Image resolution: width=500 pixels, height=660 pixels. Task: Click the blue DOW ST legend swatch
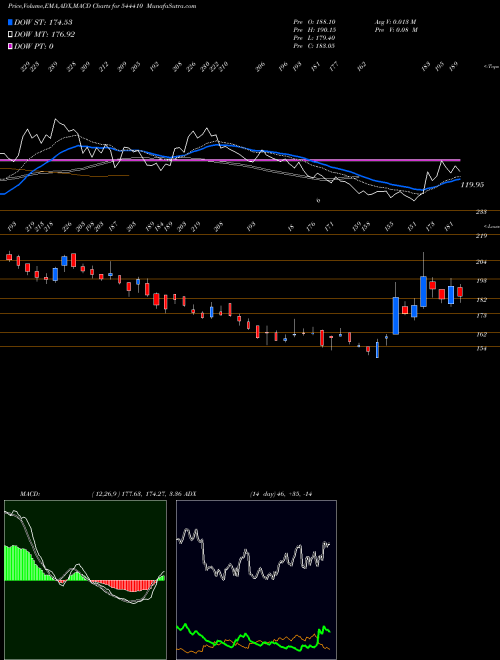coord(10,22)
